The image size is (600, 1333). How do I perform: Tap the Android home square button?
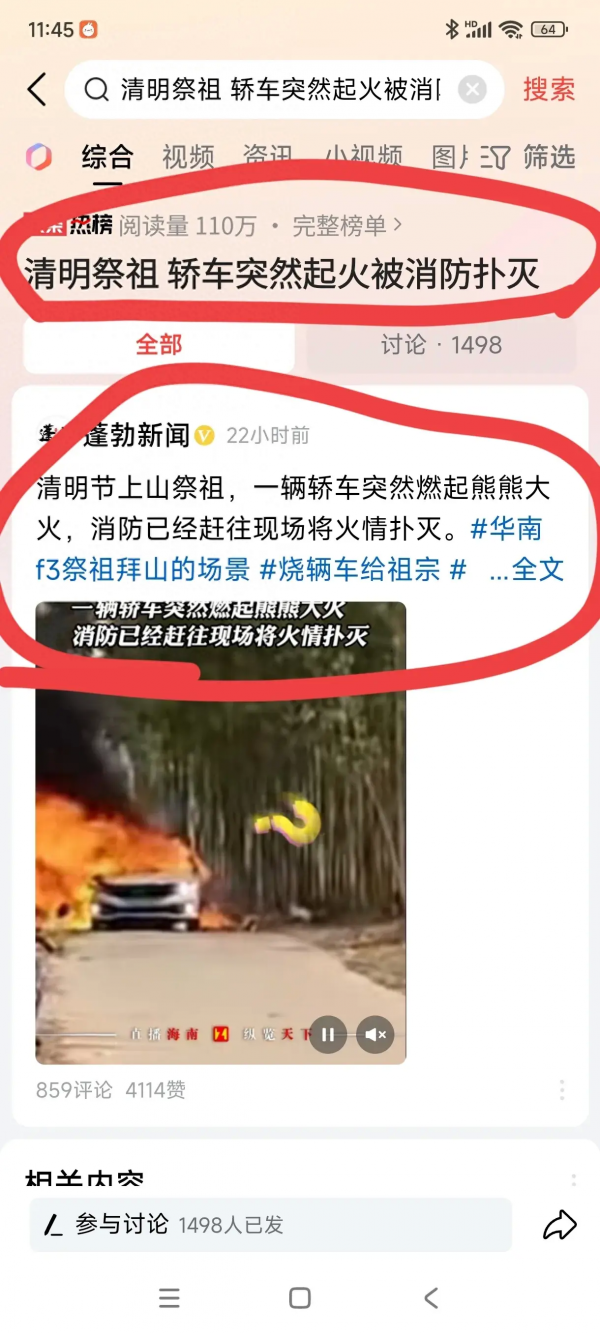[x=300, y=1298]
